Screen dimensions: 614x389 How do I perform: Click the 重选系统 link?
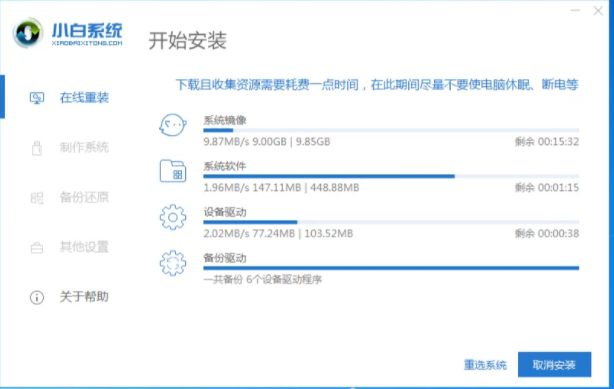[485, 365]
